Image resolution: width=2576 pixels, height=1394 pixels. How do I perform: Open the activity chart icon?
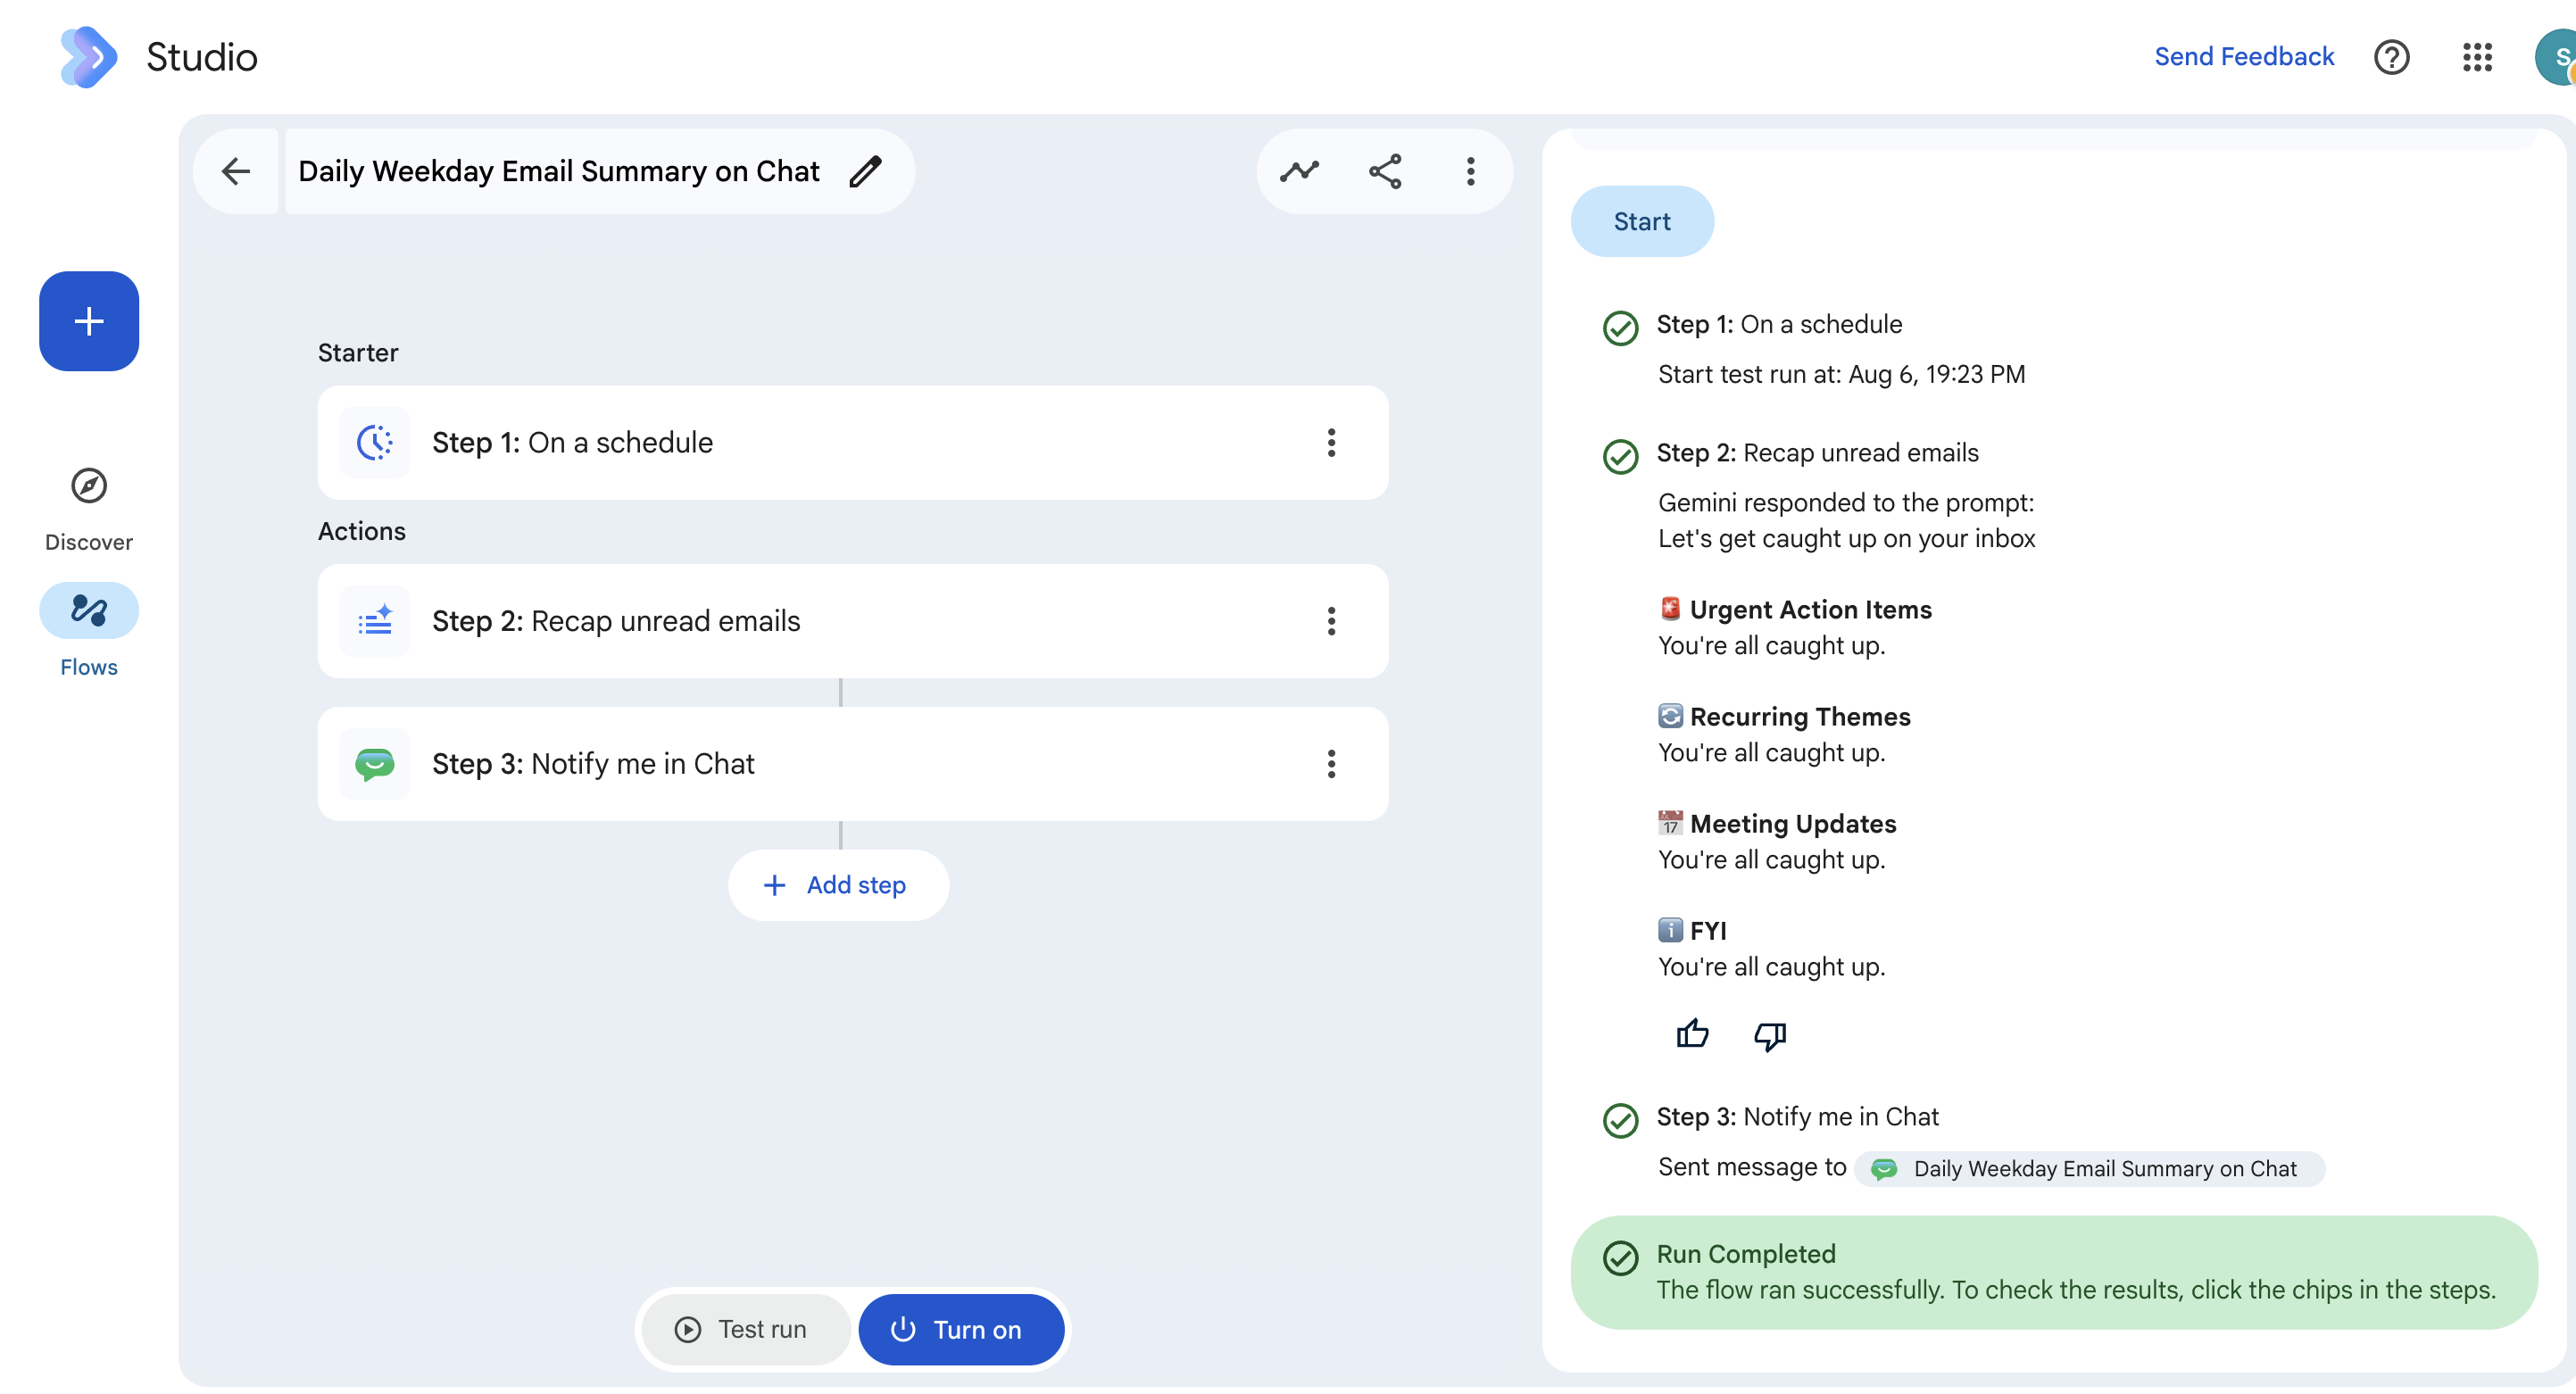pyautogui.click(x=1299, y=171)
